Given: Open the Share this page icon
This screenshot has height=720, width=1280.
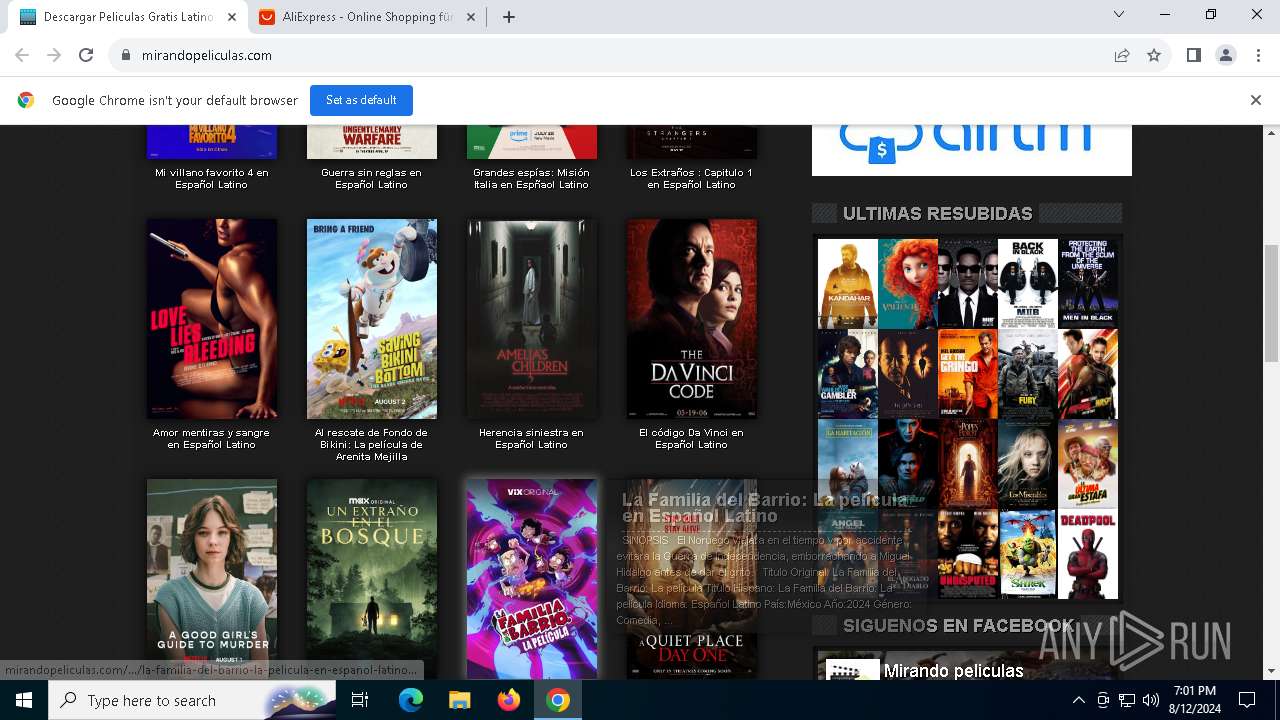Looking at the screenshot, I should coord(1122,55).
